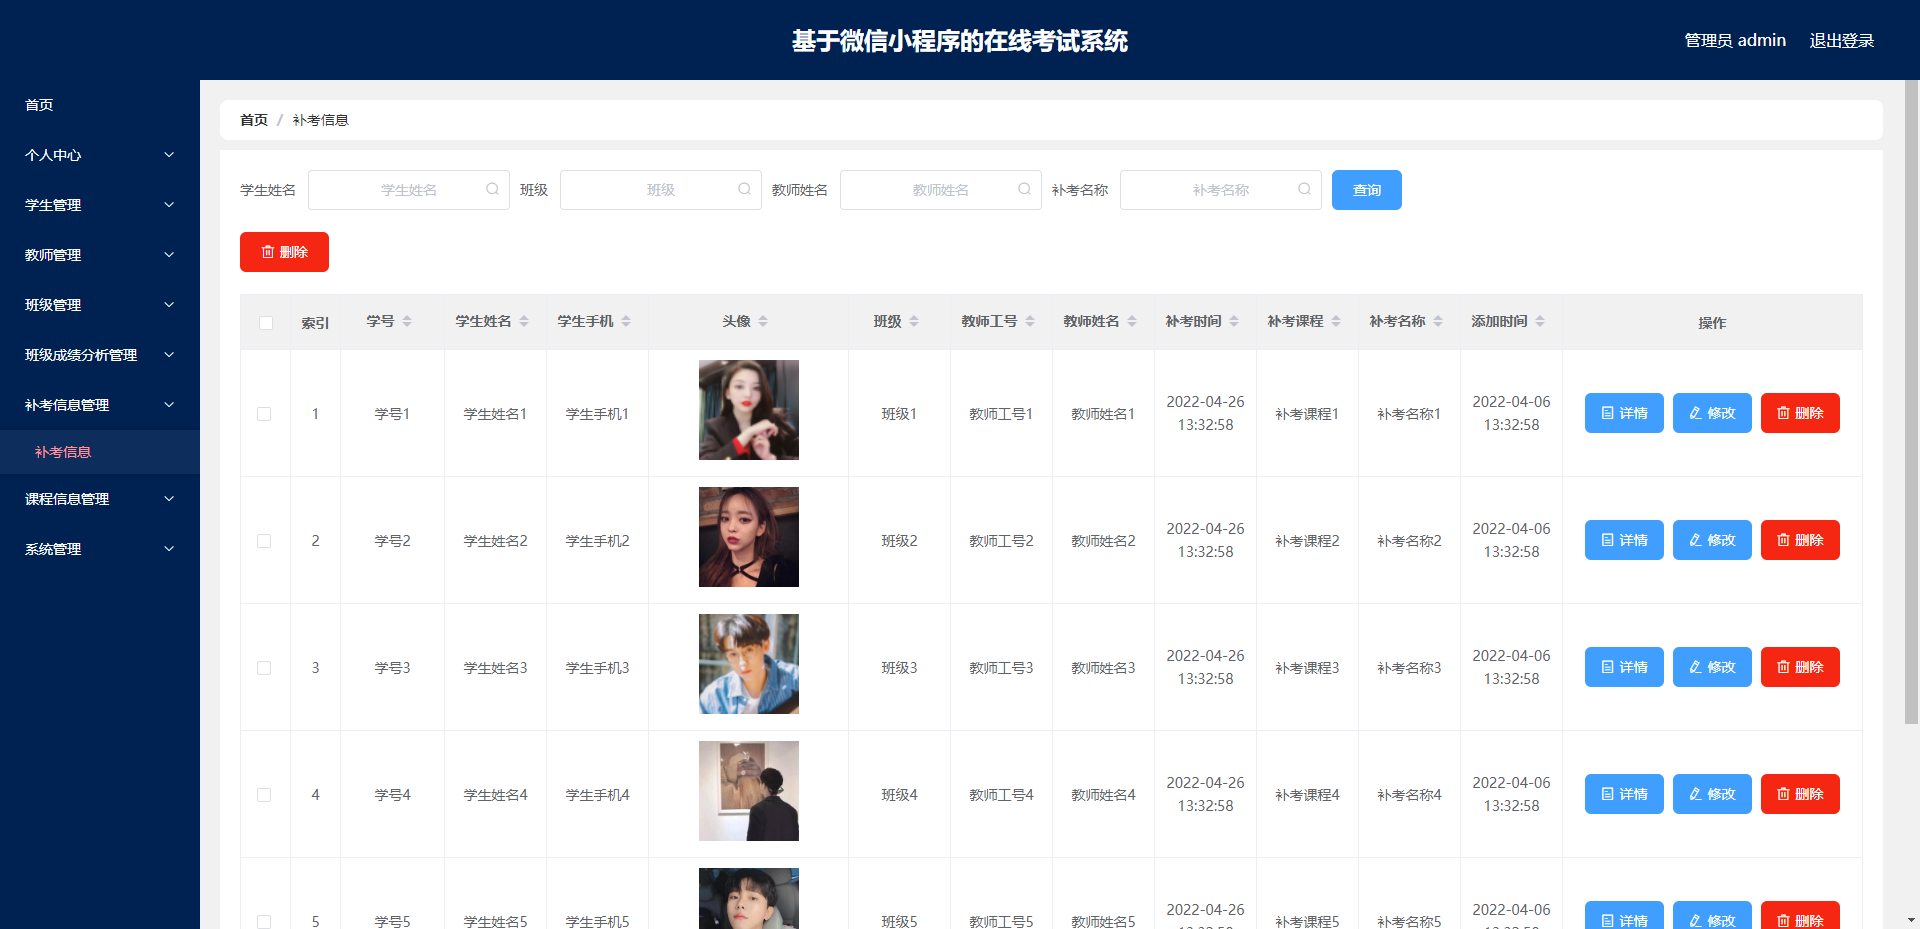Open 详情 for row 学号3

[1624, 667]
